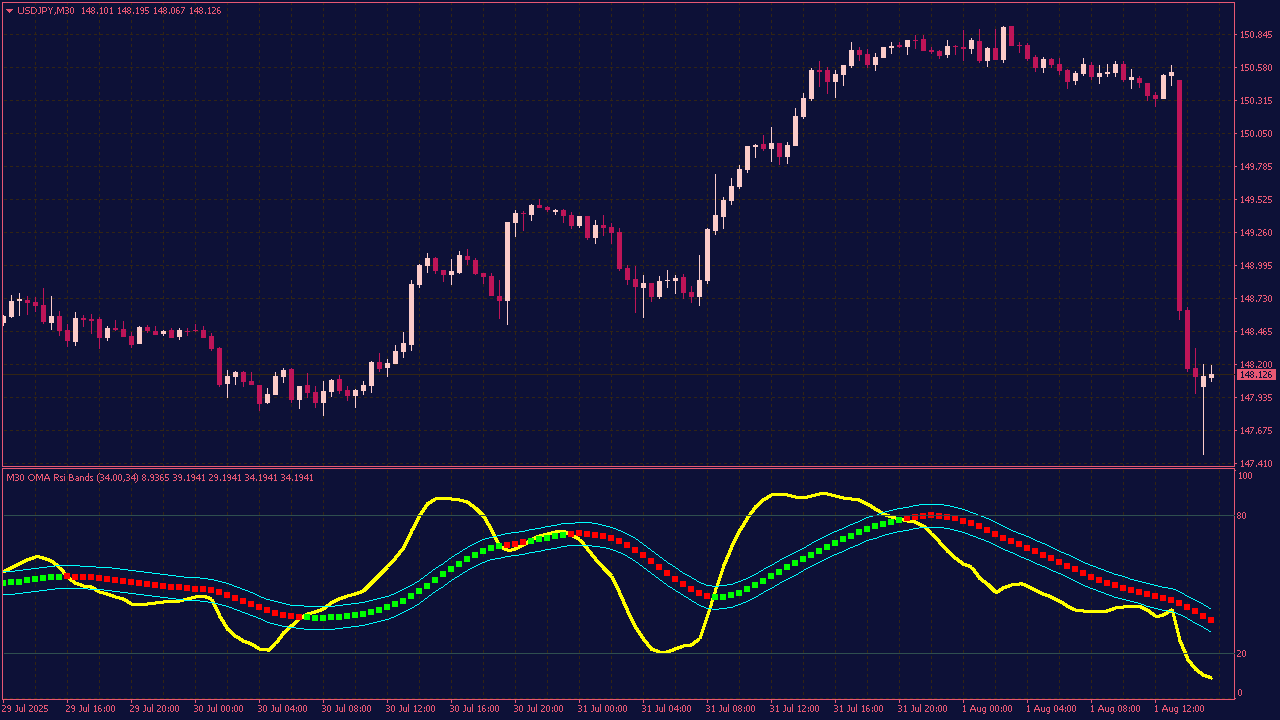Select the 29 Jul 2025 date label
This screenshot has height=720, width=1280.
click(24, 708)
